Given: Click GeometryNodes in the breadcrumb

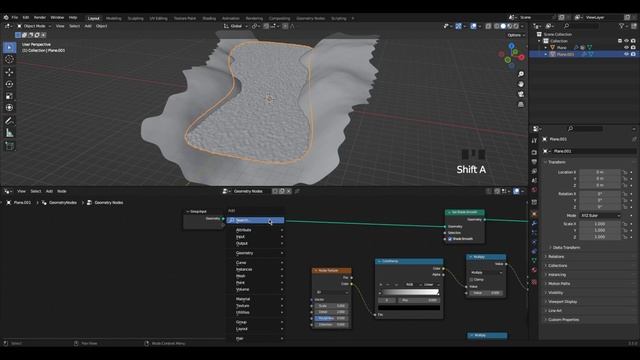Looking at the screenshot, I should pyautogui.click(x=63, y=202).
